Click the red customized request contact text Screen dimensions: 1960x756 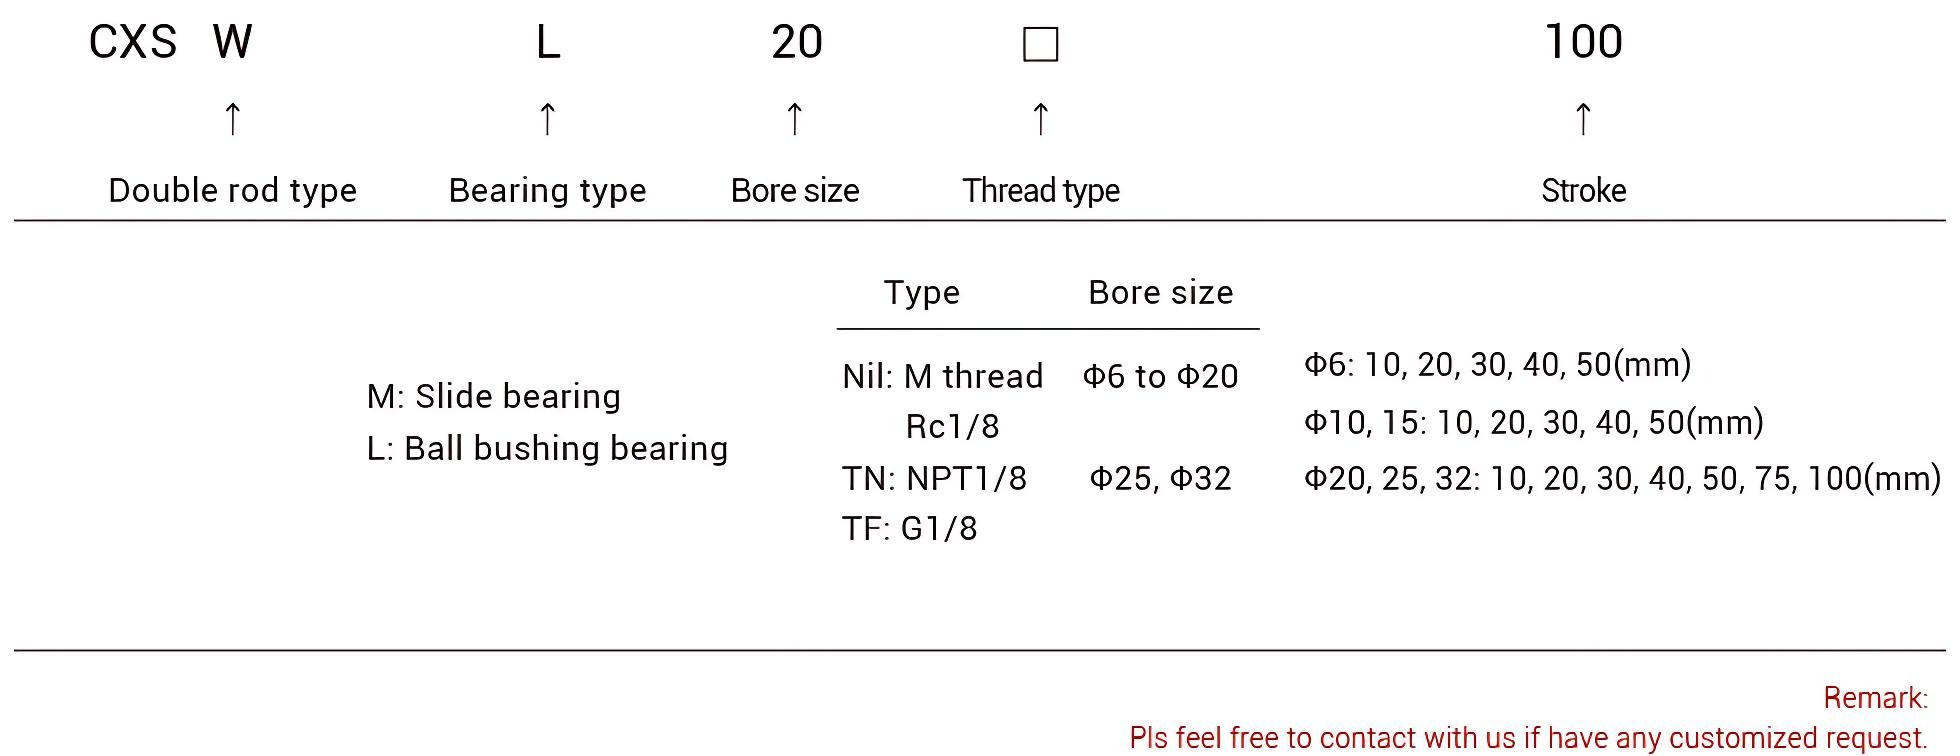1528,738
